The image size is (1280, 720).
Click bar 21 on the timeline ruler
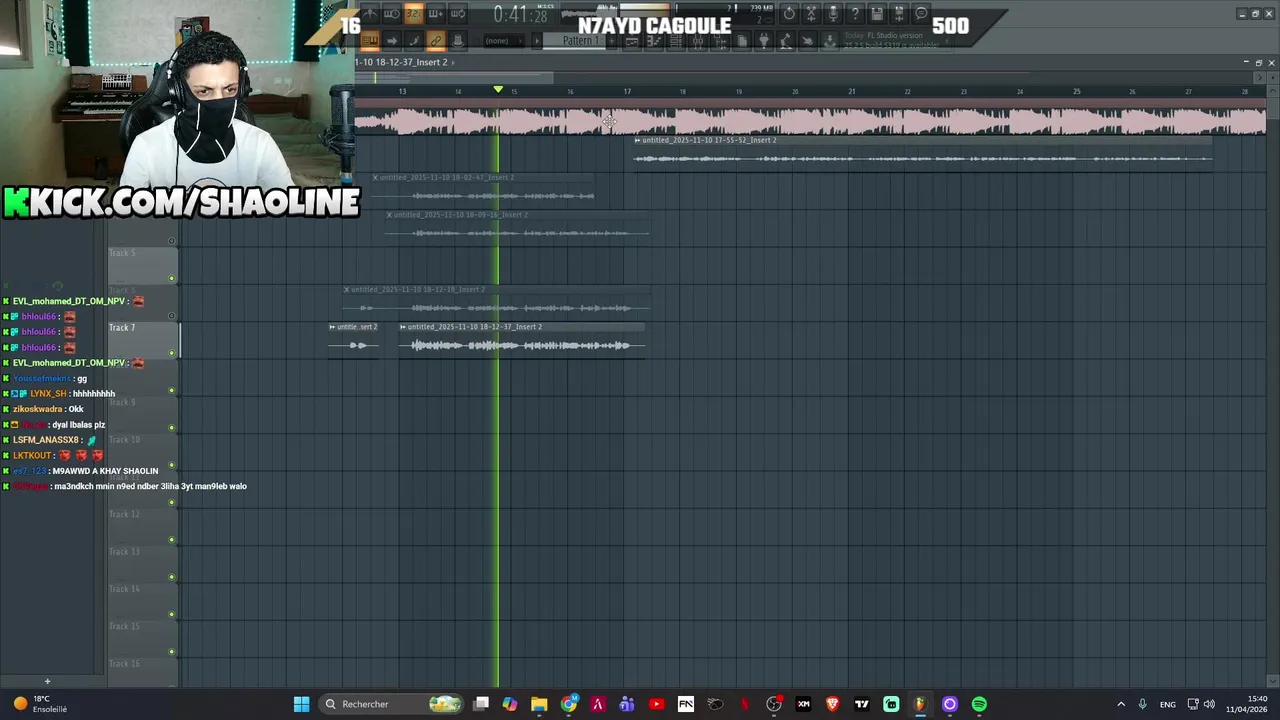(852, 91)
